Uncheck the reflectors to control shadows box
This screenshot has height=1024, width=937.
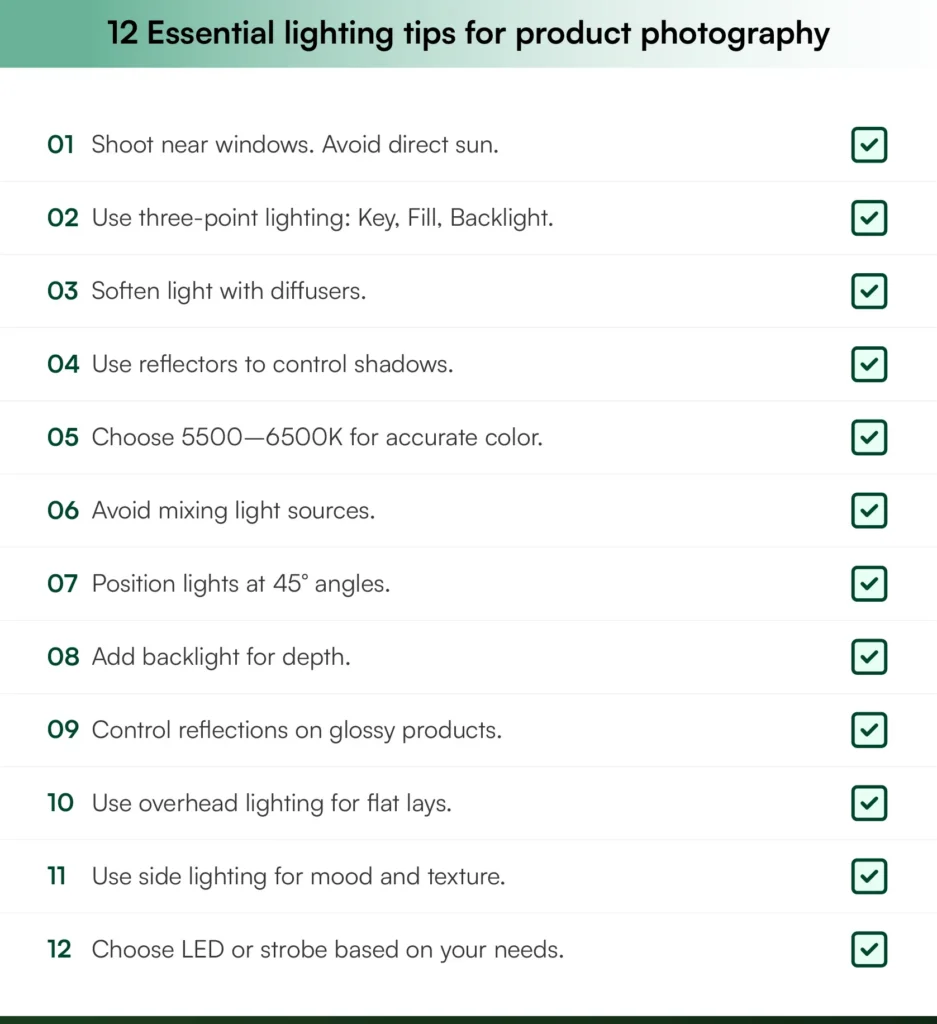coord(869,364)
